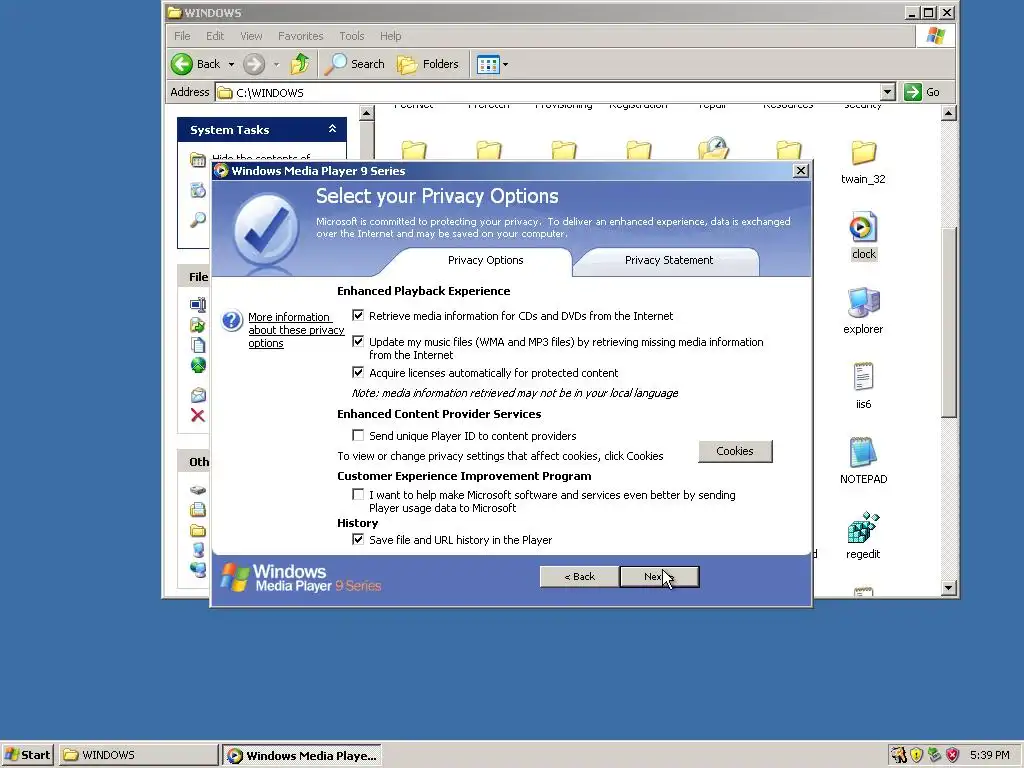Open the Edit menu in Explorer
The height and width of the screenshot is (768, 1024).
(215, 36)
